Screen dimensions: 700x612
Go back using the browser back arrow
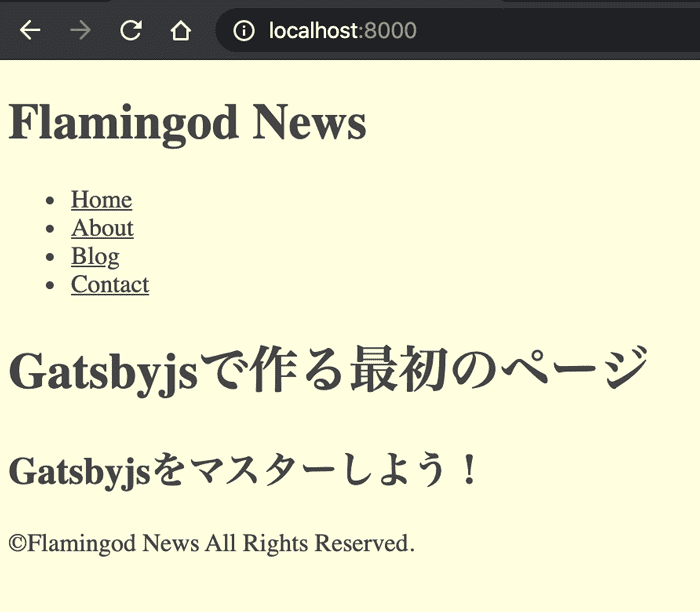tap(30, 31)
